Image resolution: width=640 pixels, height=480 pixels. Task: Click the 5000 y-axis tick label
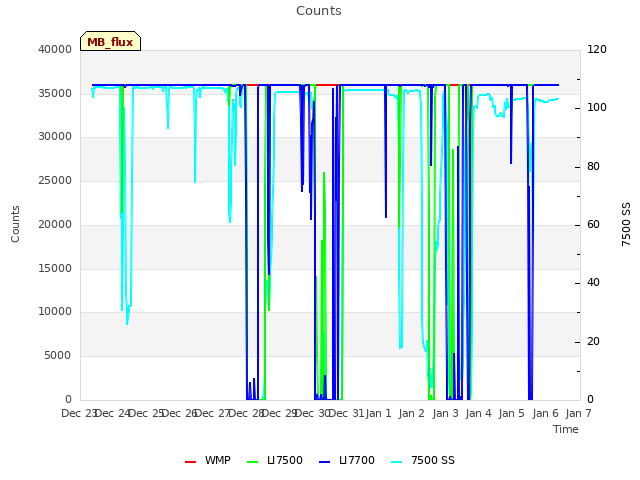pyautogui.click(x=58, y=356)
